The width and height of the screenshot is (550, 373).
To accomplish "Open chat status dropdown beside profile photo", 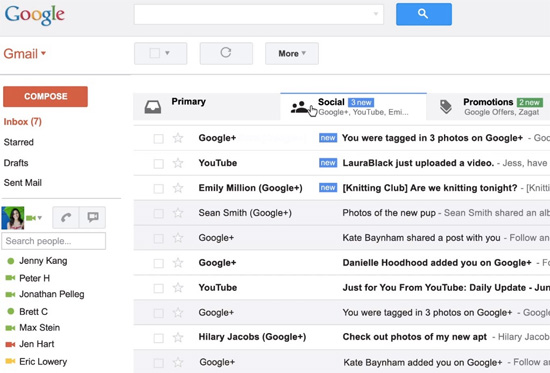I will click(x=40, y=218).
